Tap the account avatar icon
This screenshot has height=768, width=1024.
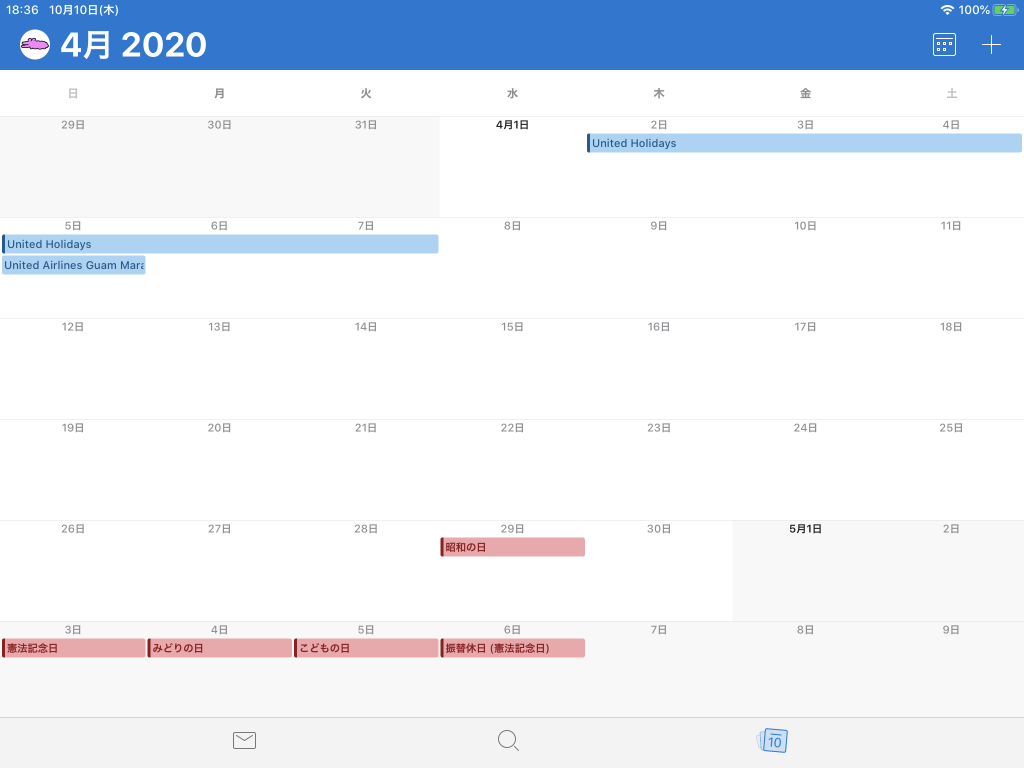[x=35, y=45]
